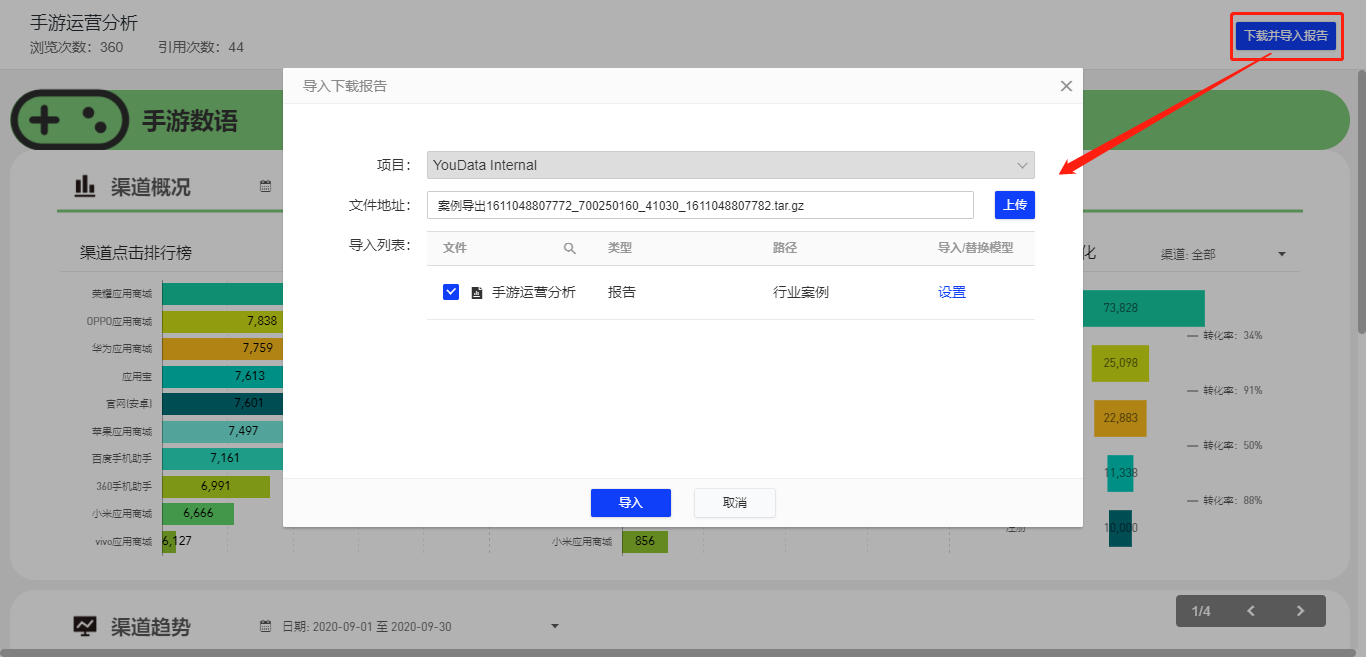Screen dimensions: 1366x657
Task: Click the search icon in file column
Action: coord(570,248)
